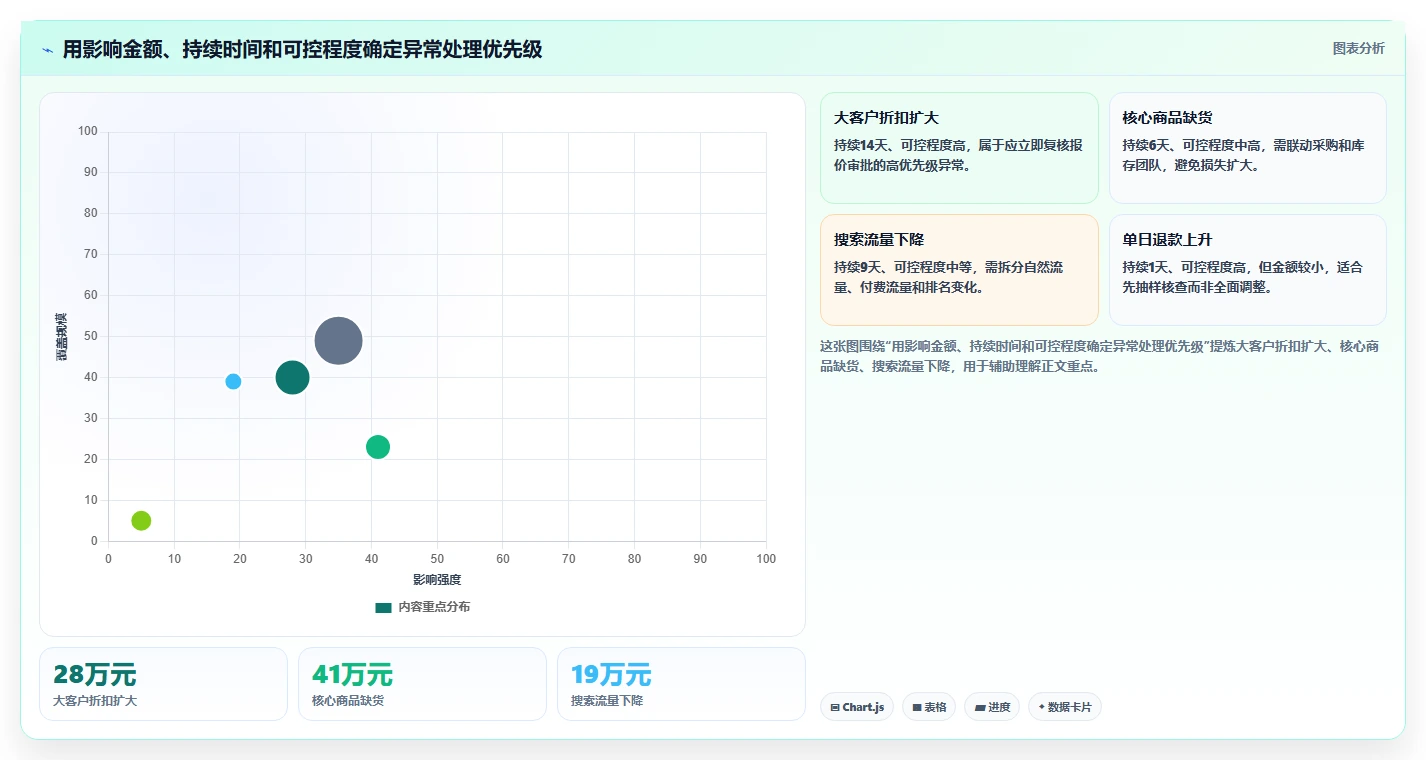Viewport: 1426px width, 760px height.
Task: Click the dark teal bubble on the chart
Action: point(292,377)
